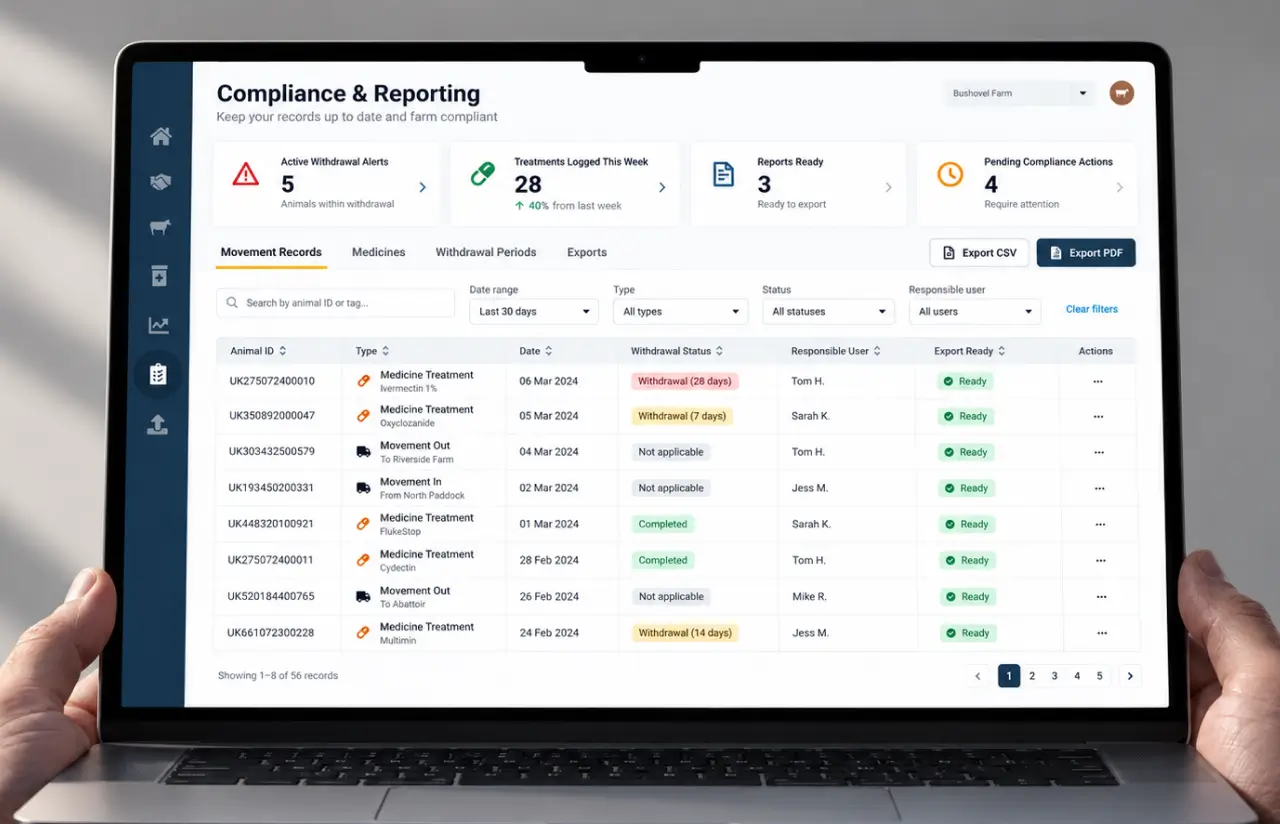The width and height of the screenshot is (1280, 824).
Task: Click the Withdrawal (28 days) status badge
Action: point(684,381)
